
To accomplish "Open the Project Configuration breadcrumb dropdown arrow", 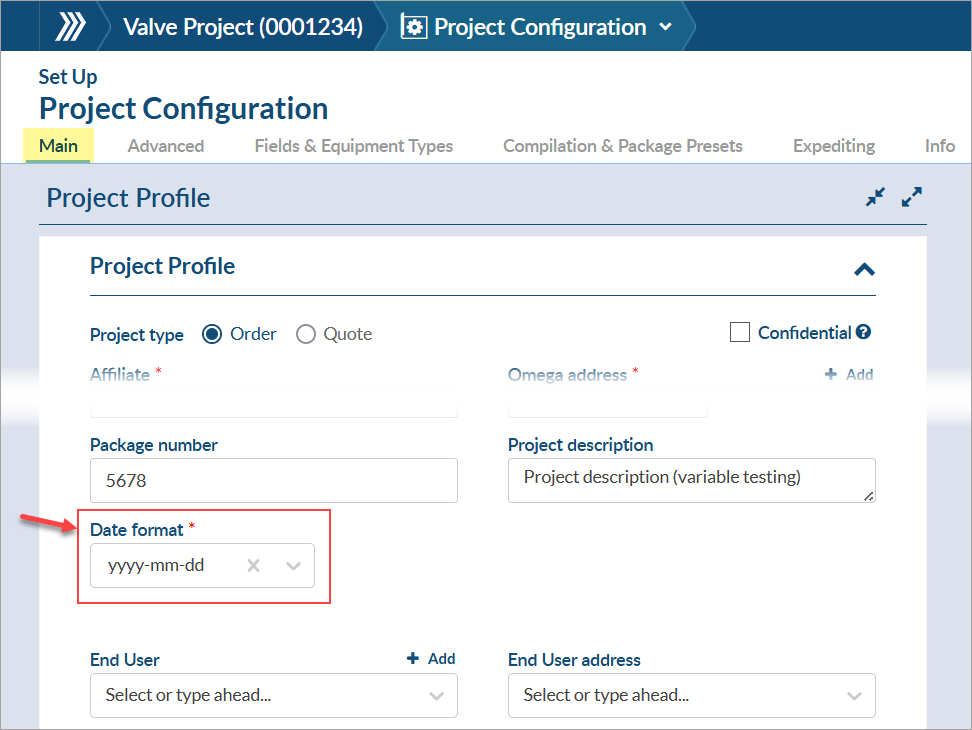I will coord(666,27).
